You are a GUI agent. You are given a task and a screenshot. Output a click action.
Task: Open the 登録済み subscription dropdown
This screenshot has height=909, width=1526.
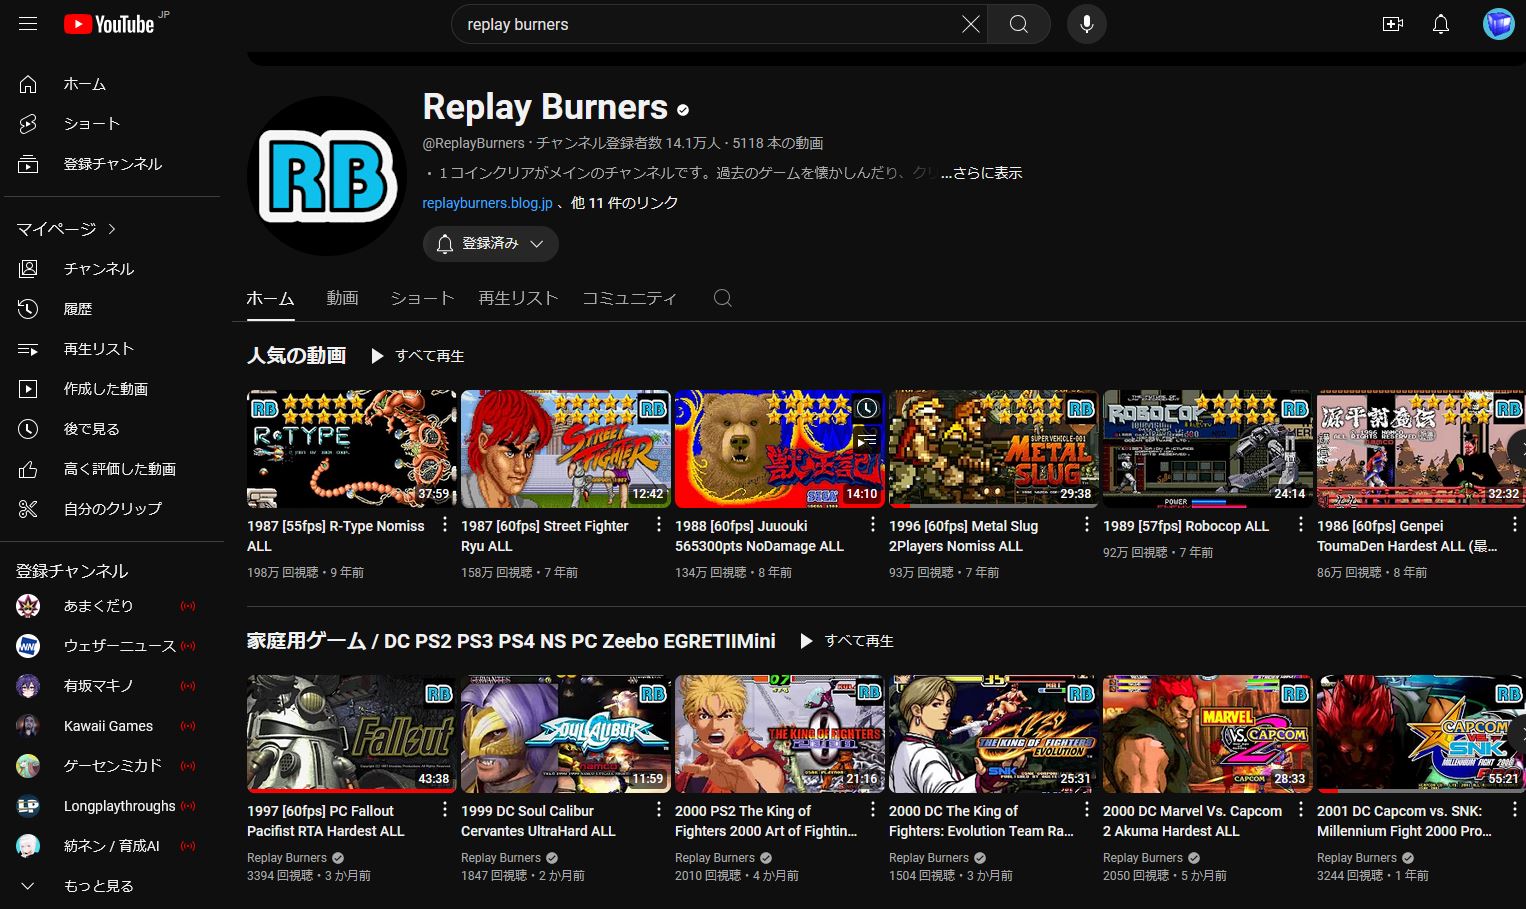[x=490, y=244]
